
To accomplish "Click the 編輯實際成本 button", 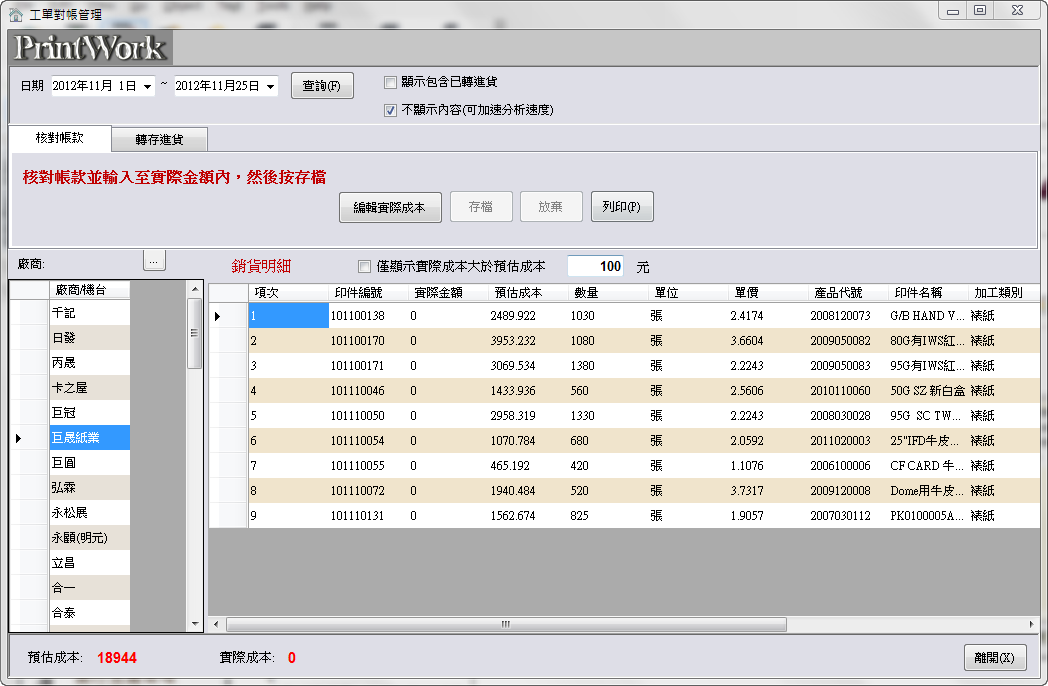I will pos(390,207).
